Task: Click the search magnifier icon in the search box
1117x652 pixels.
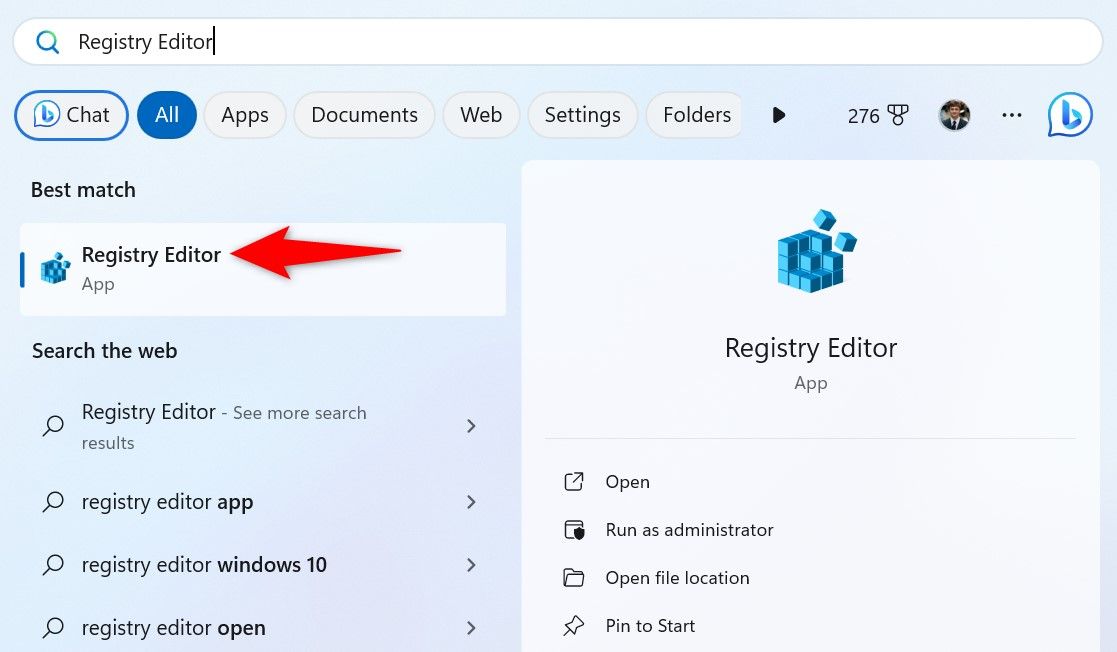Action: point(48,42)
